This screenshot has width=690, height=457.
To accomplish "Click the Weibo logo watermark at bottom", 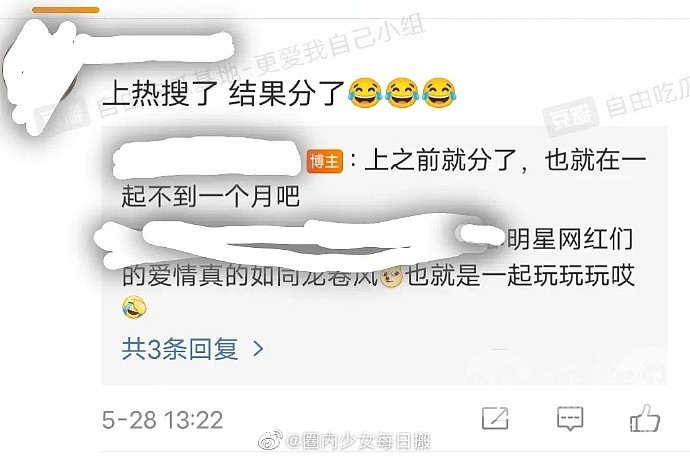I will tap(270, 440).
